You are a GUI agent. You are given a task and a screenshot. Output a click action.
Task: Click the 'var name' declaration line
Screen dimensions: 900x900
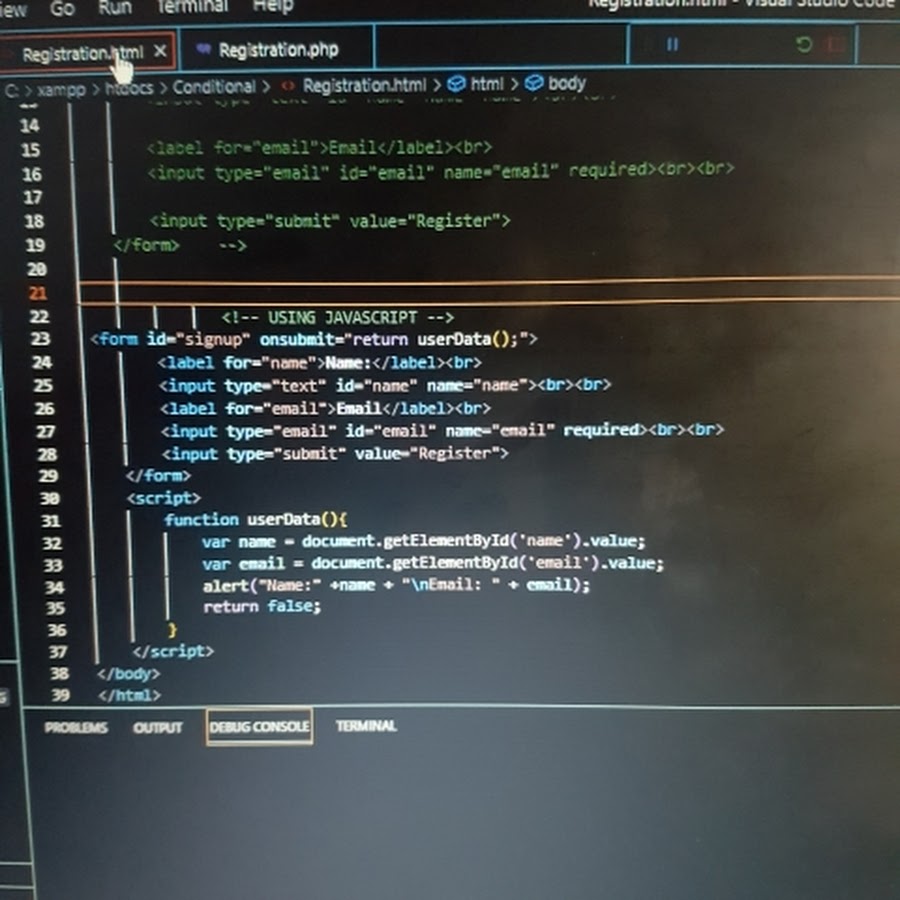coord(424,541)
